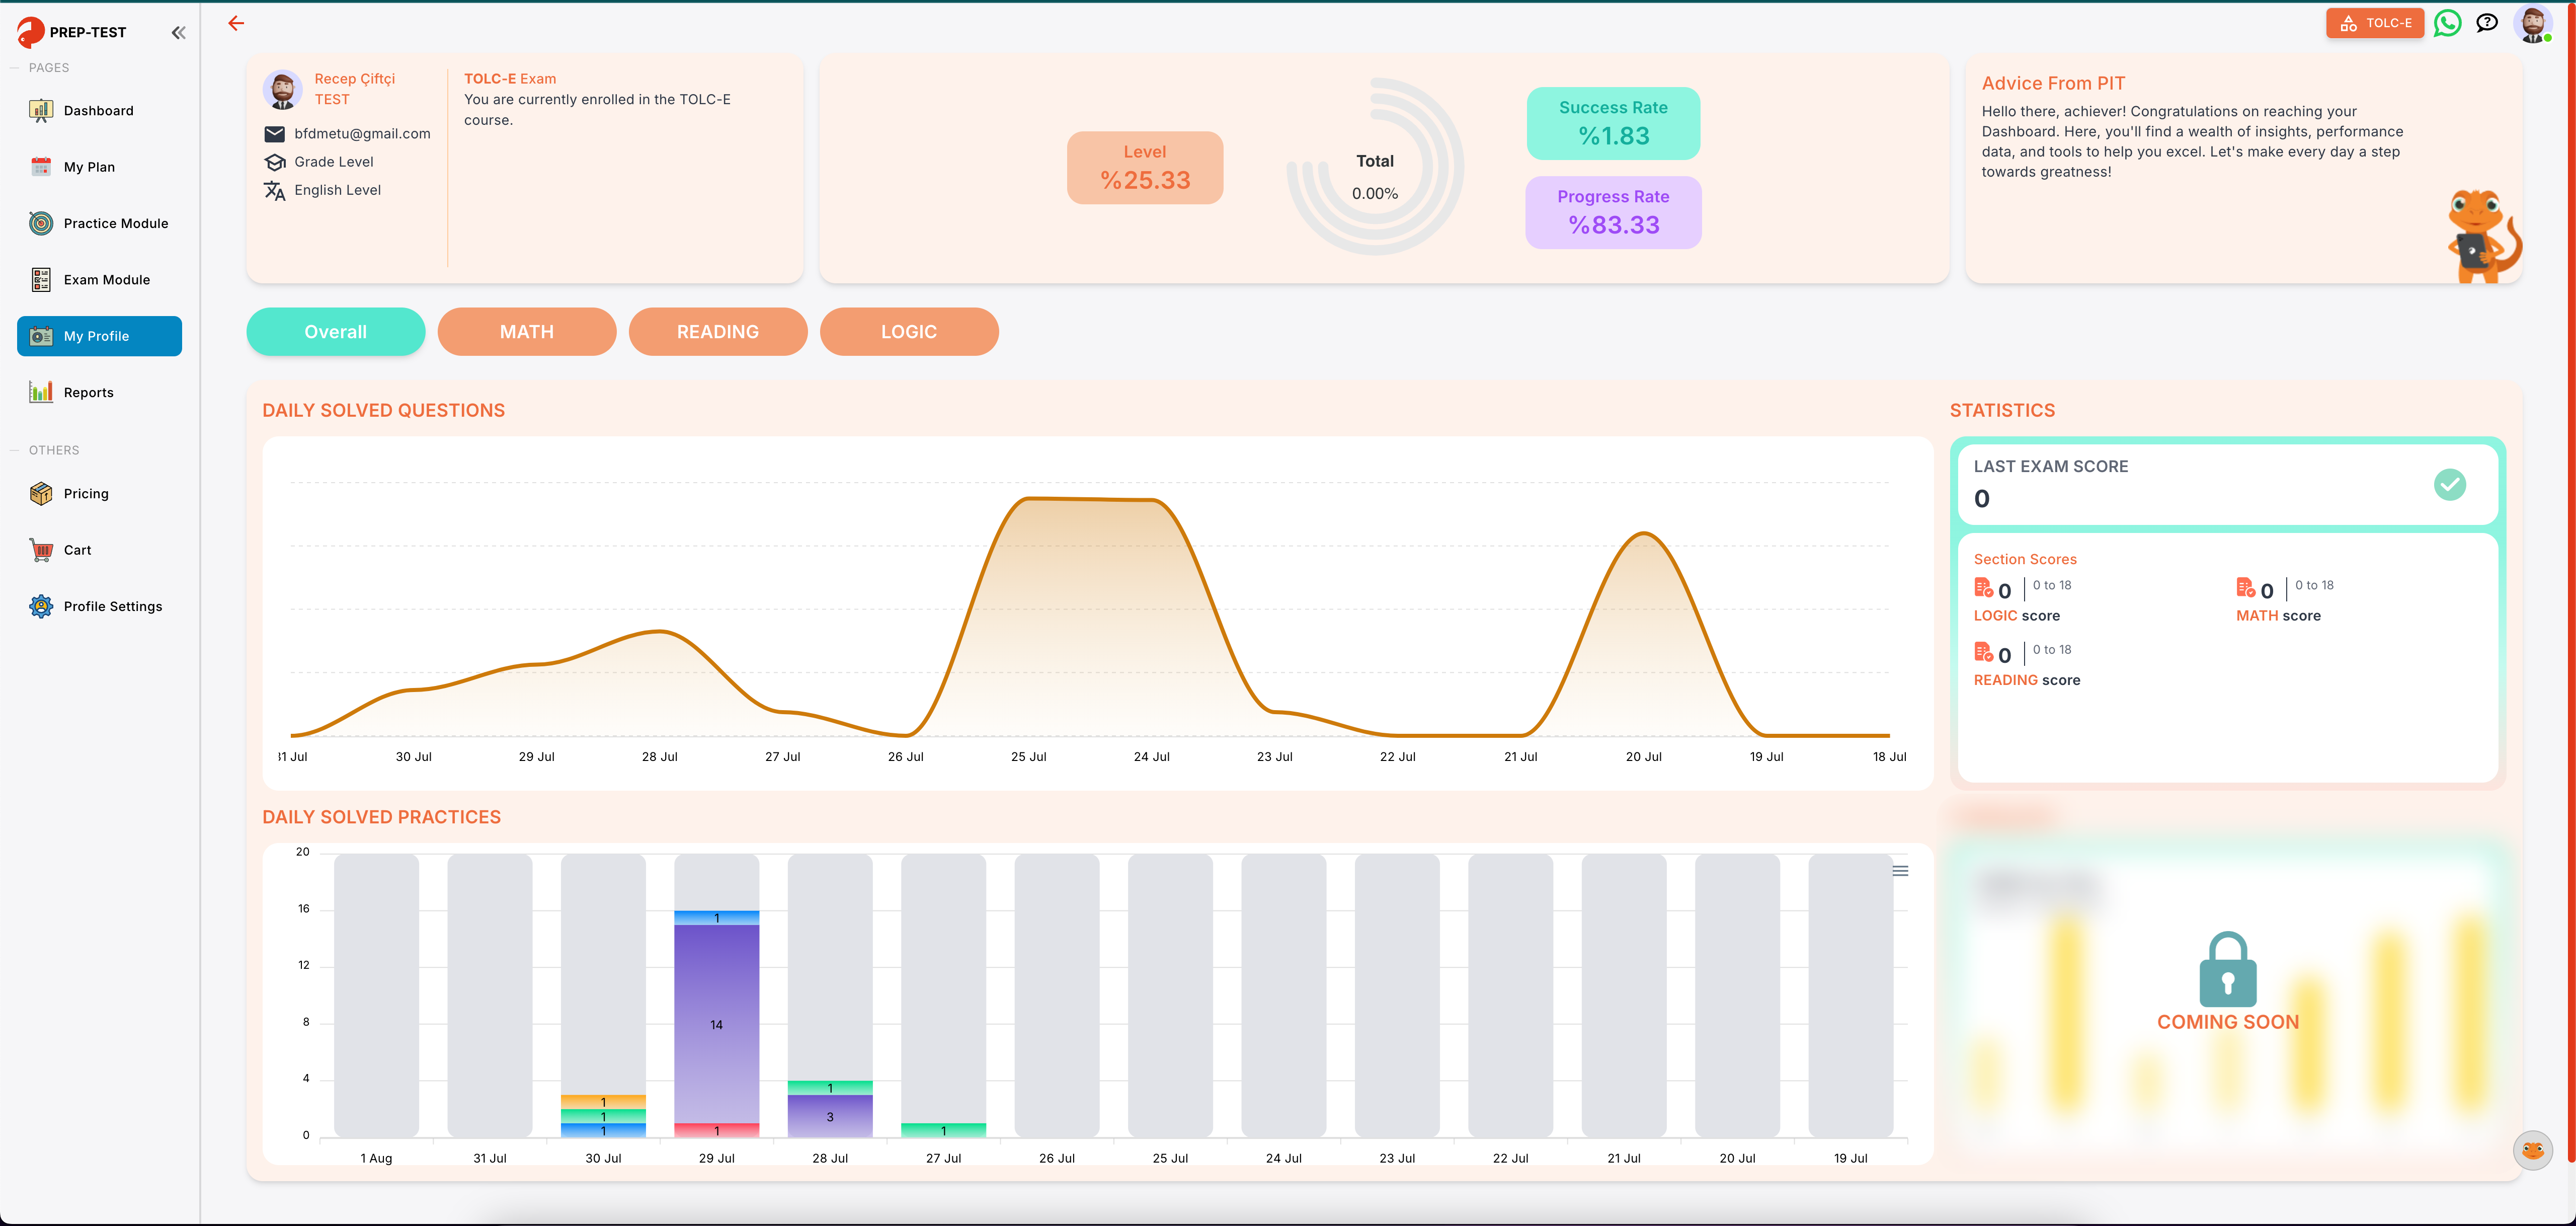Click the 14-value purple bar on 29 Jul
Screen dimensions: 2576x1226
pyautogui.click(x=716, y=1023)
